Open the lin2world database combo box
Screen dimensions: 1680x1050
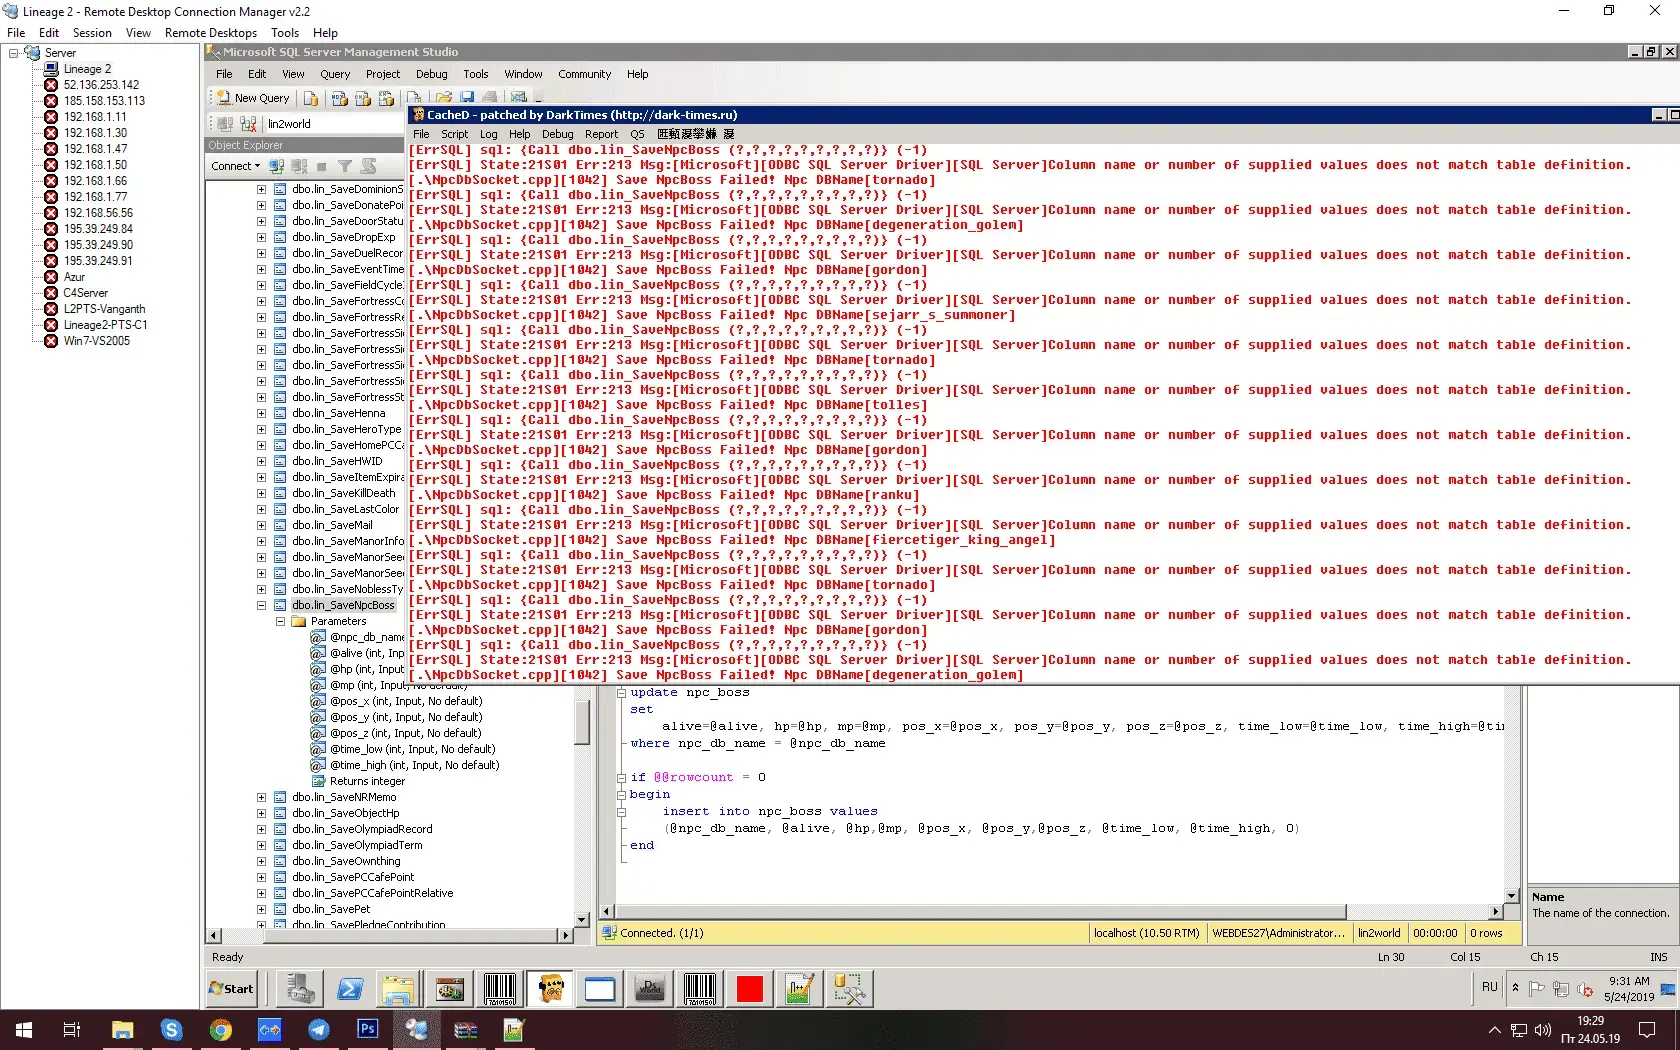(335, 124)
